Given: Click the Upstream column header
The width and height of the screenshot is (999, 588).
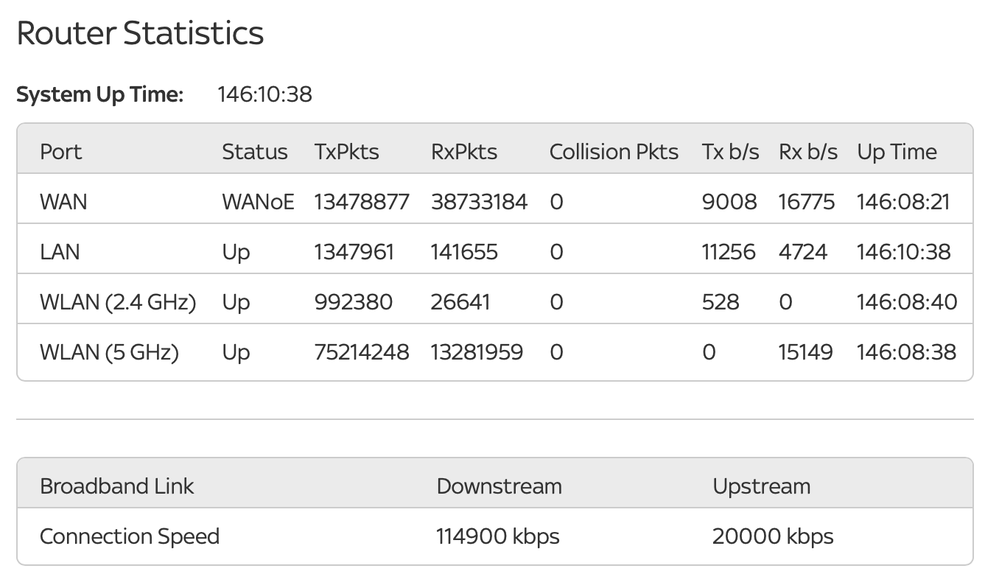Looking at the screenshot, I should coord(761,487).
